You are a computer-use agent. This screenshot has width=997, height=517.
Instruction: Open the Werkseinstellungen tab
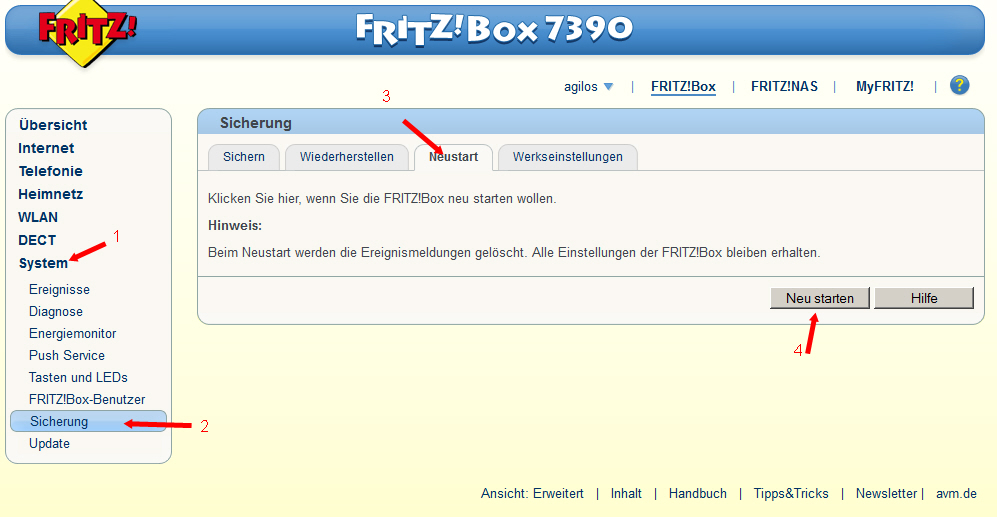click(x=568, y=157)
